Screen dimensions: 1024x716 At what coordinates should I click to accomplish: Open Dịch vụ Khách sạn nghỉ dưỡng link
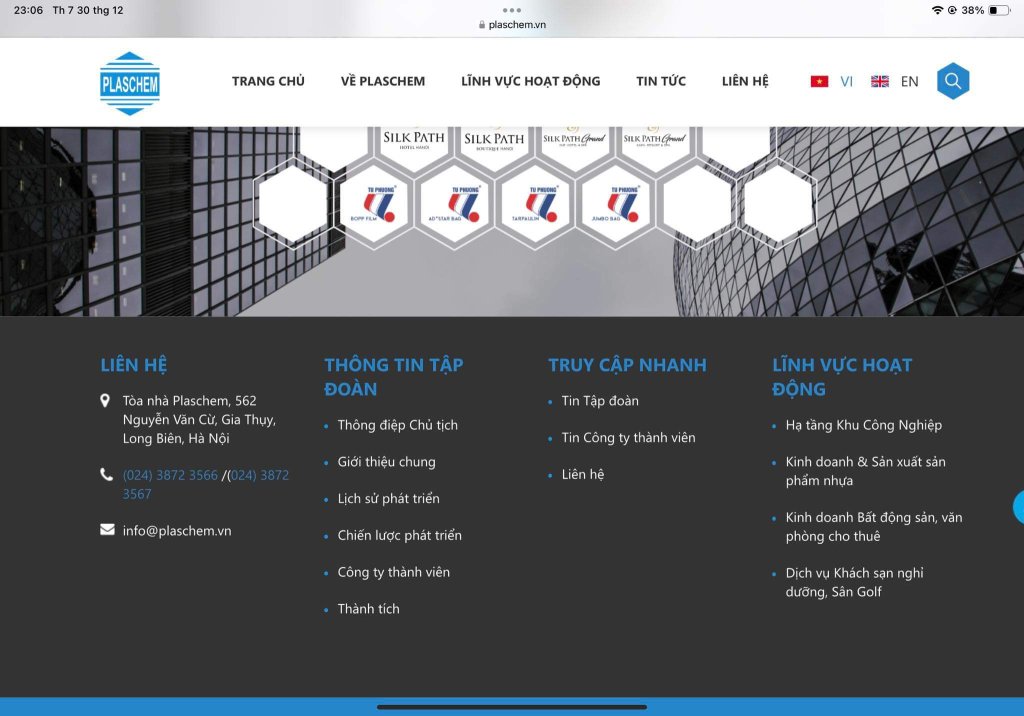[x=854, y=582]
